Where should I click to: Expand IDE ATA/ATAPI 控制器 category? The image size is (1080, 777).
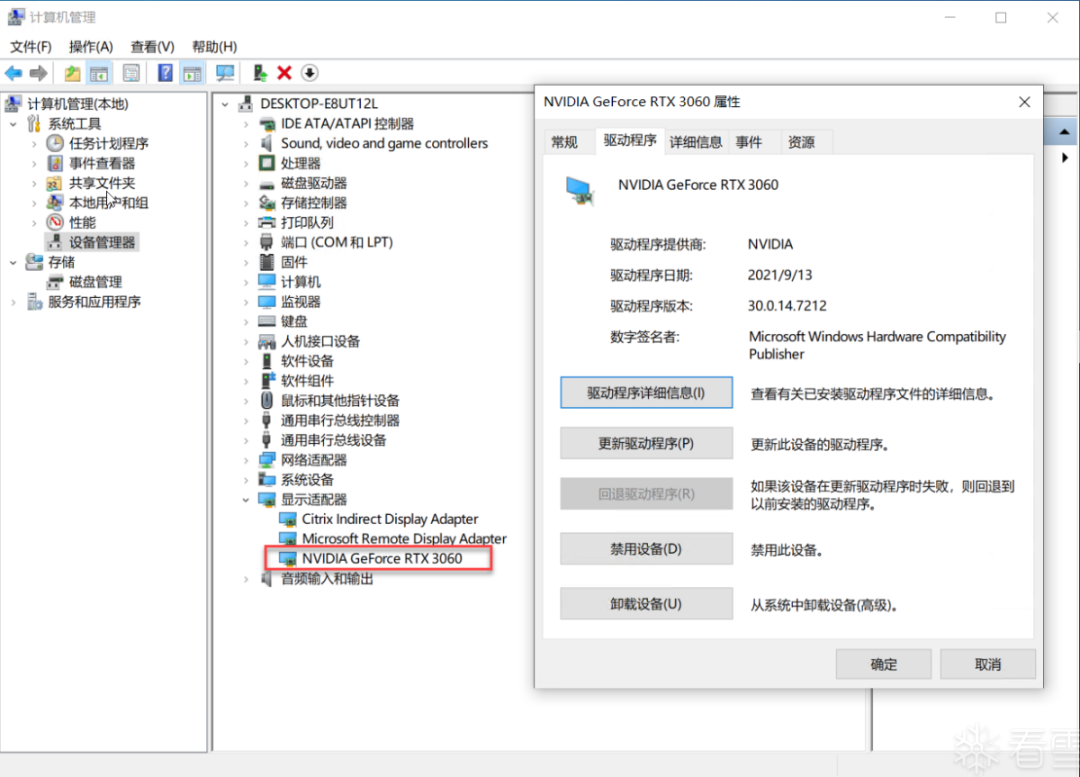246,124
